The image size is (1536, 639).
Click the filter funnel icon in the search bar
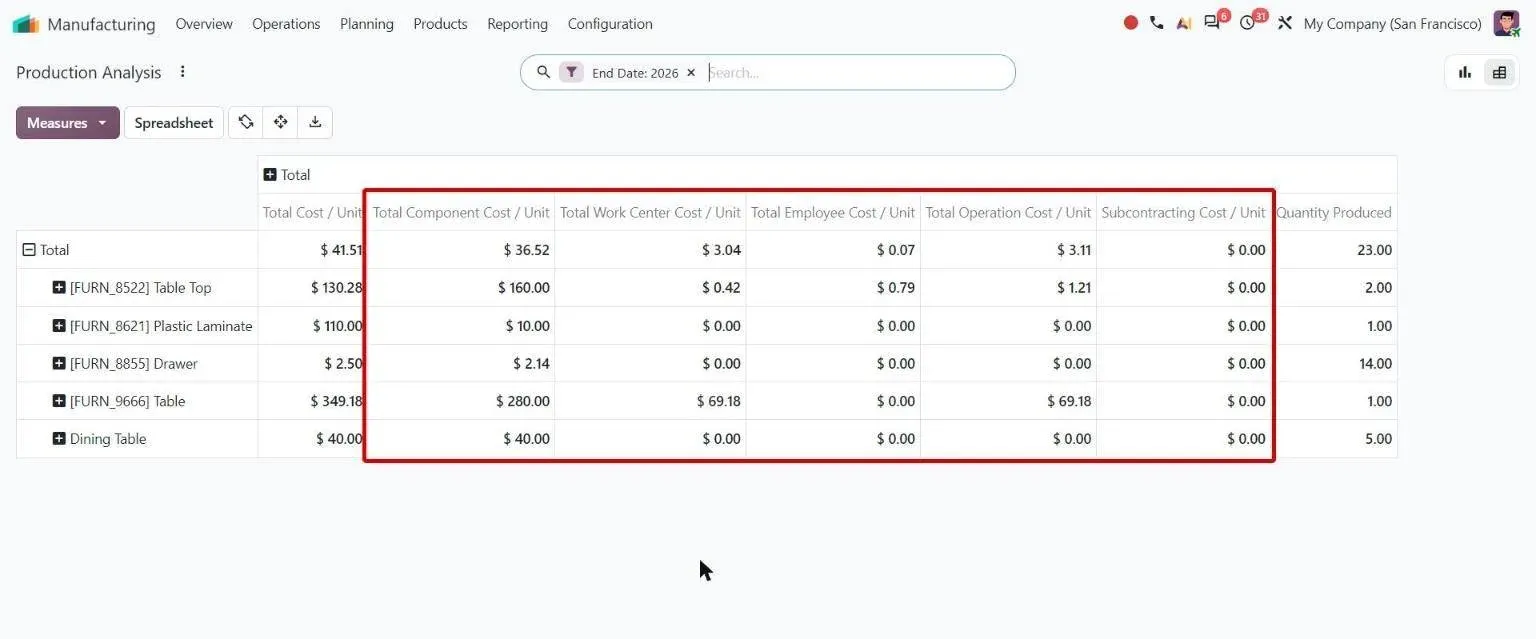tap(571, 72)
